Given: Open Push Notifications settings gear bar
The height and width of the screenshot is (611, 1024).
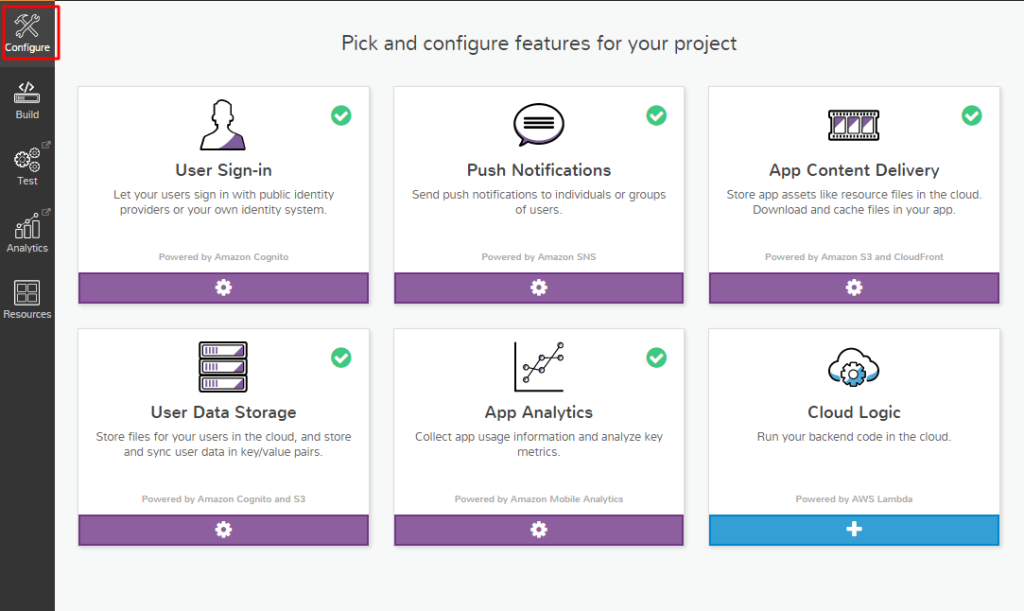Looking at the screenshot, I should (x=538, y=288).
